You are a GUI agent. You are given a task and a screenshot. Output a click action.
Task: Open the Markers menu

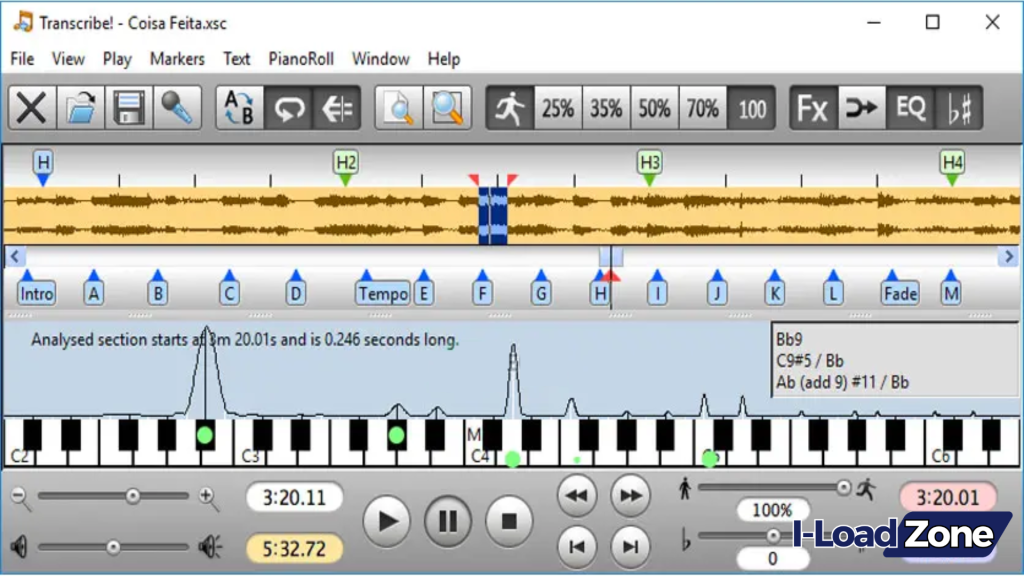(177, 59)
